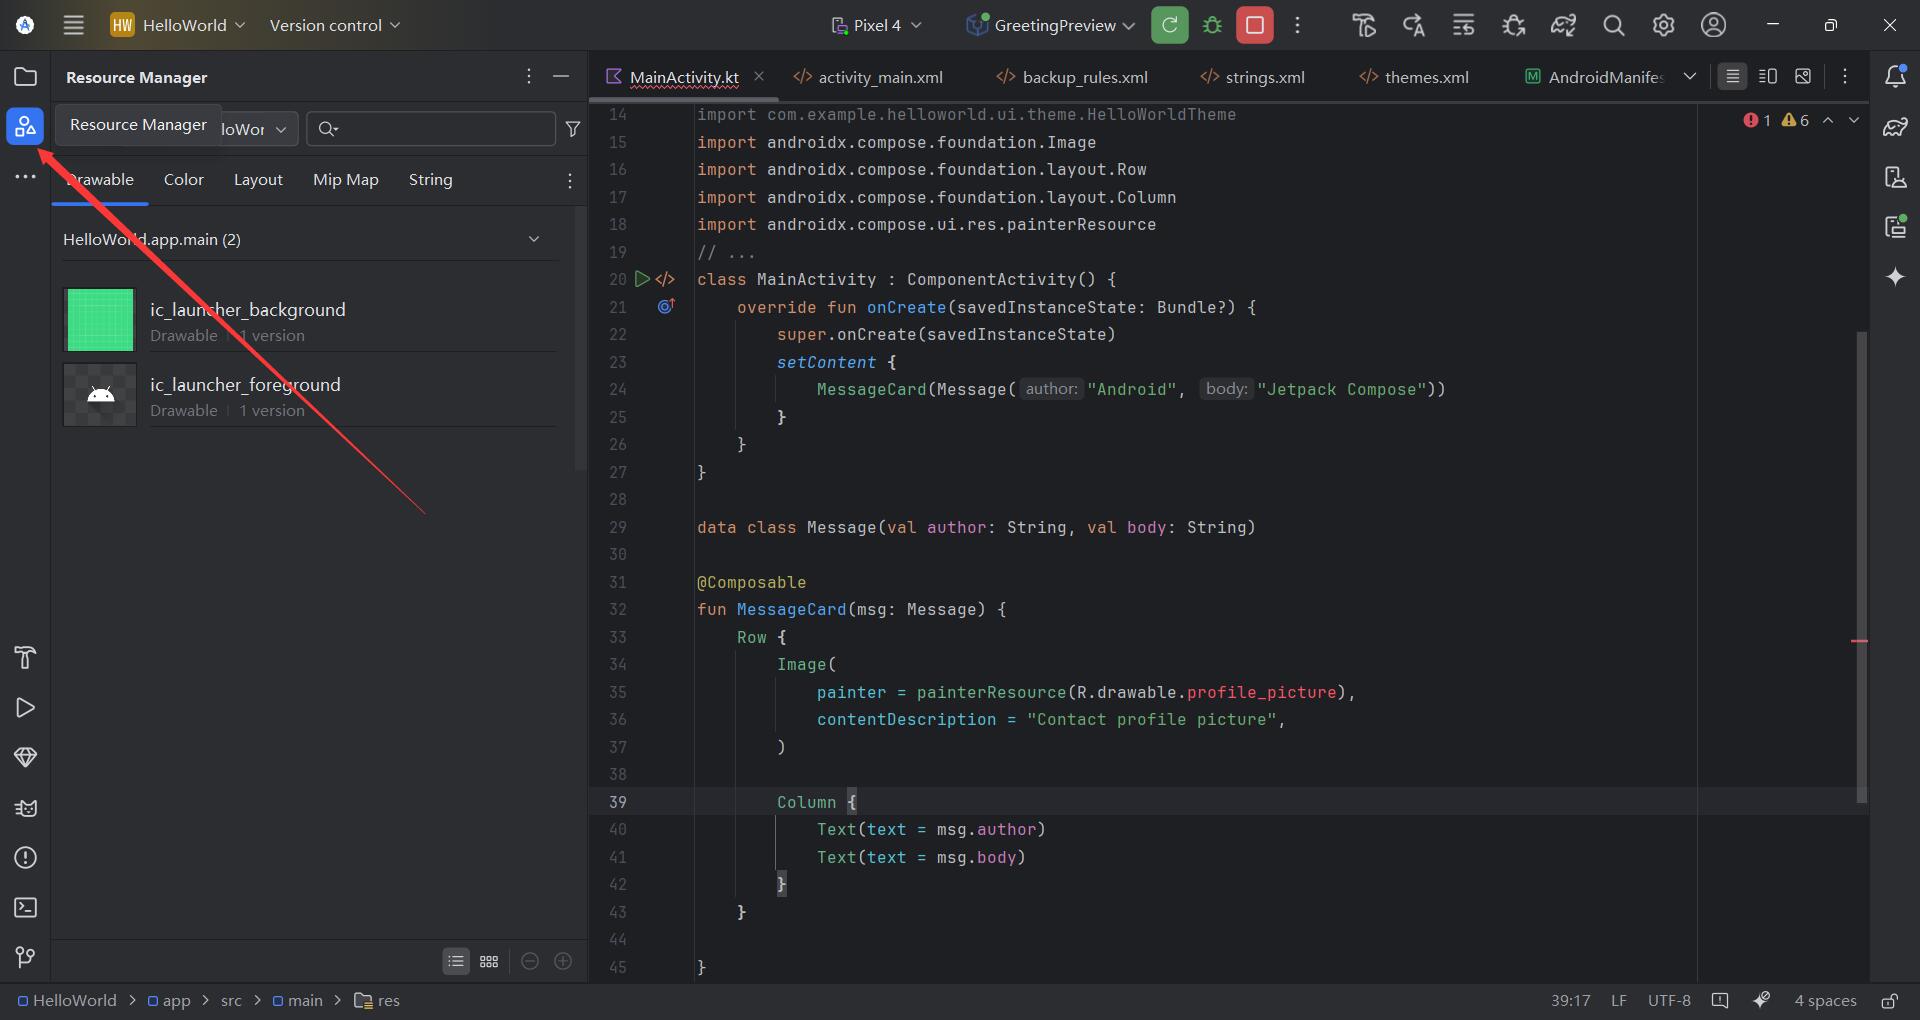Toggle read-only lock in status bar
1920x1020 pixels.
tap(1890, 1001)
